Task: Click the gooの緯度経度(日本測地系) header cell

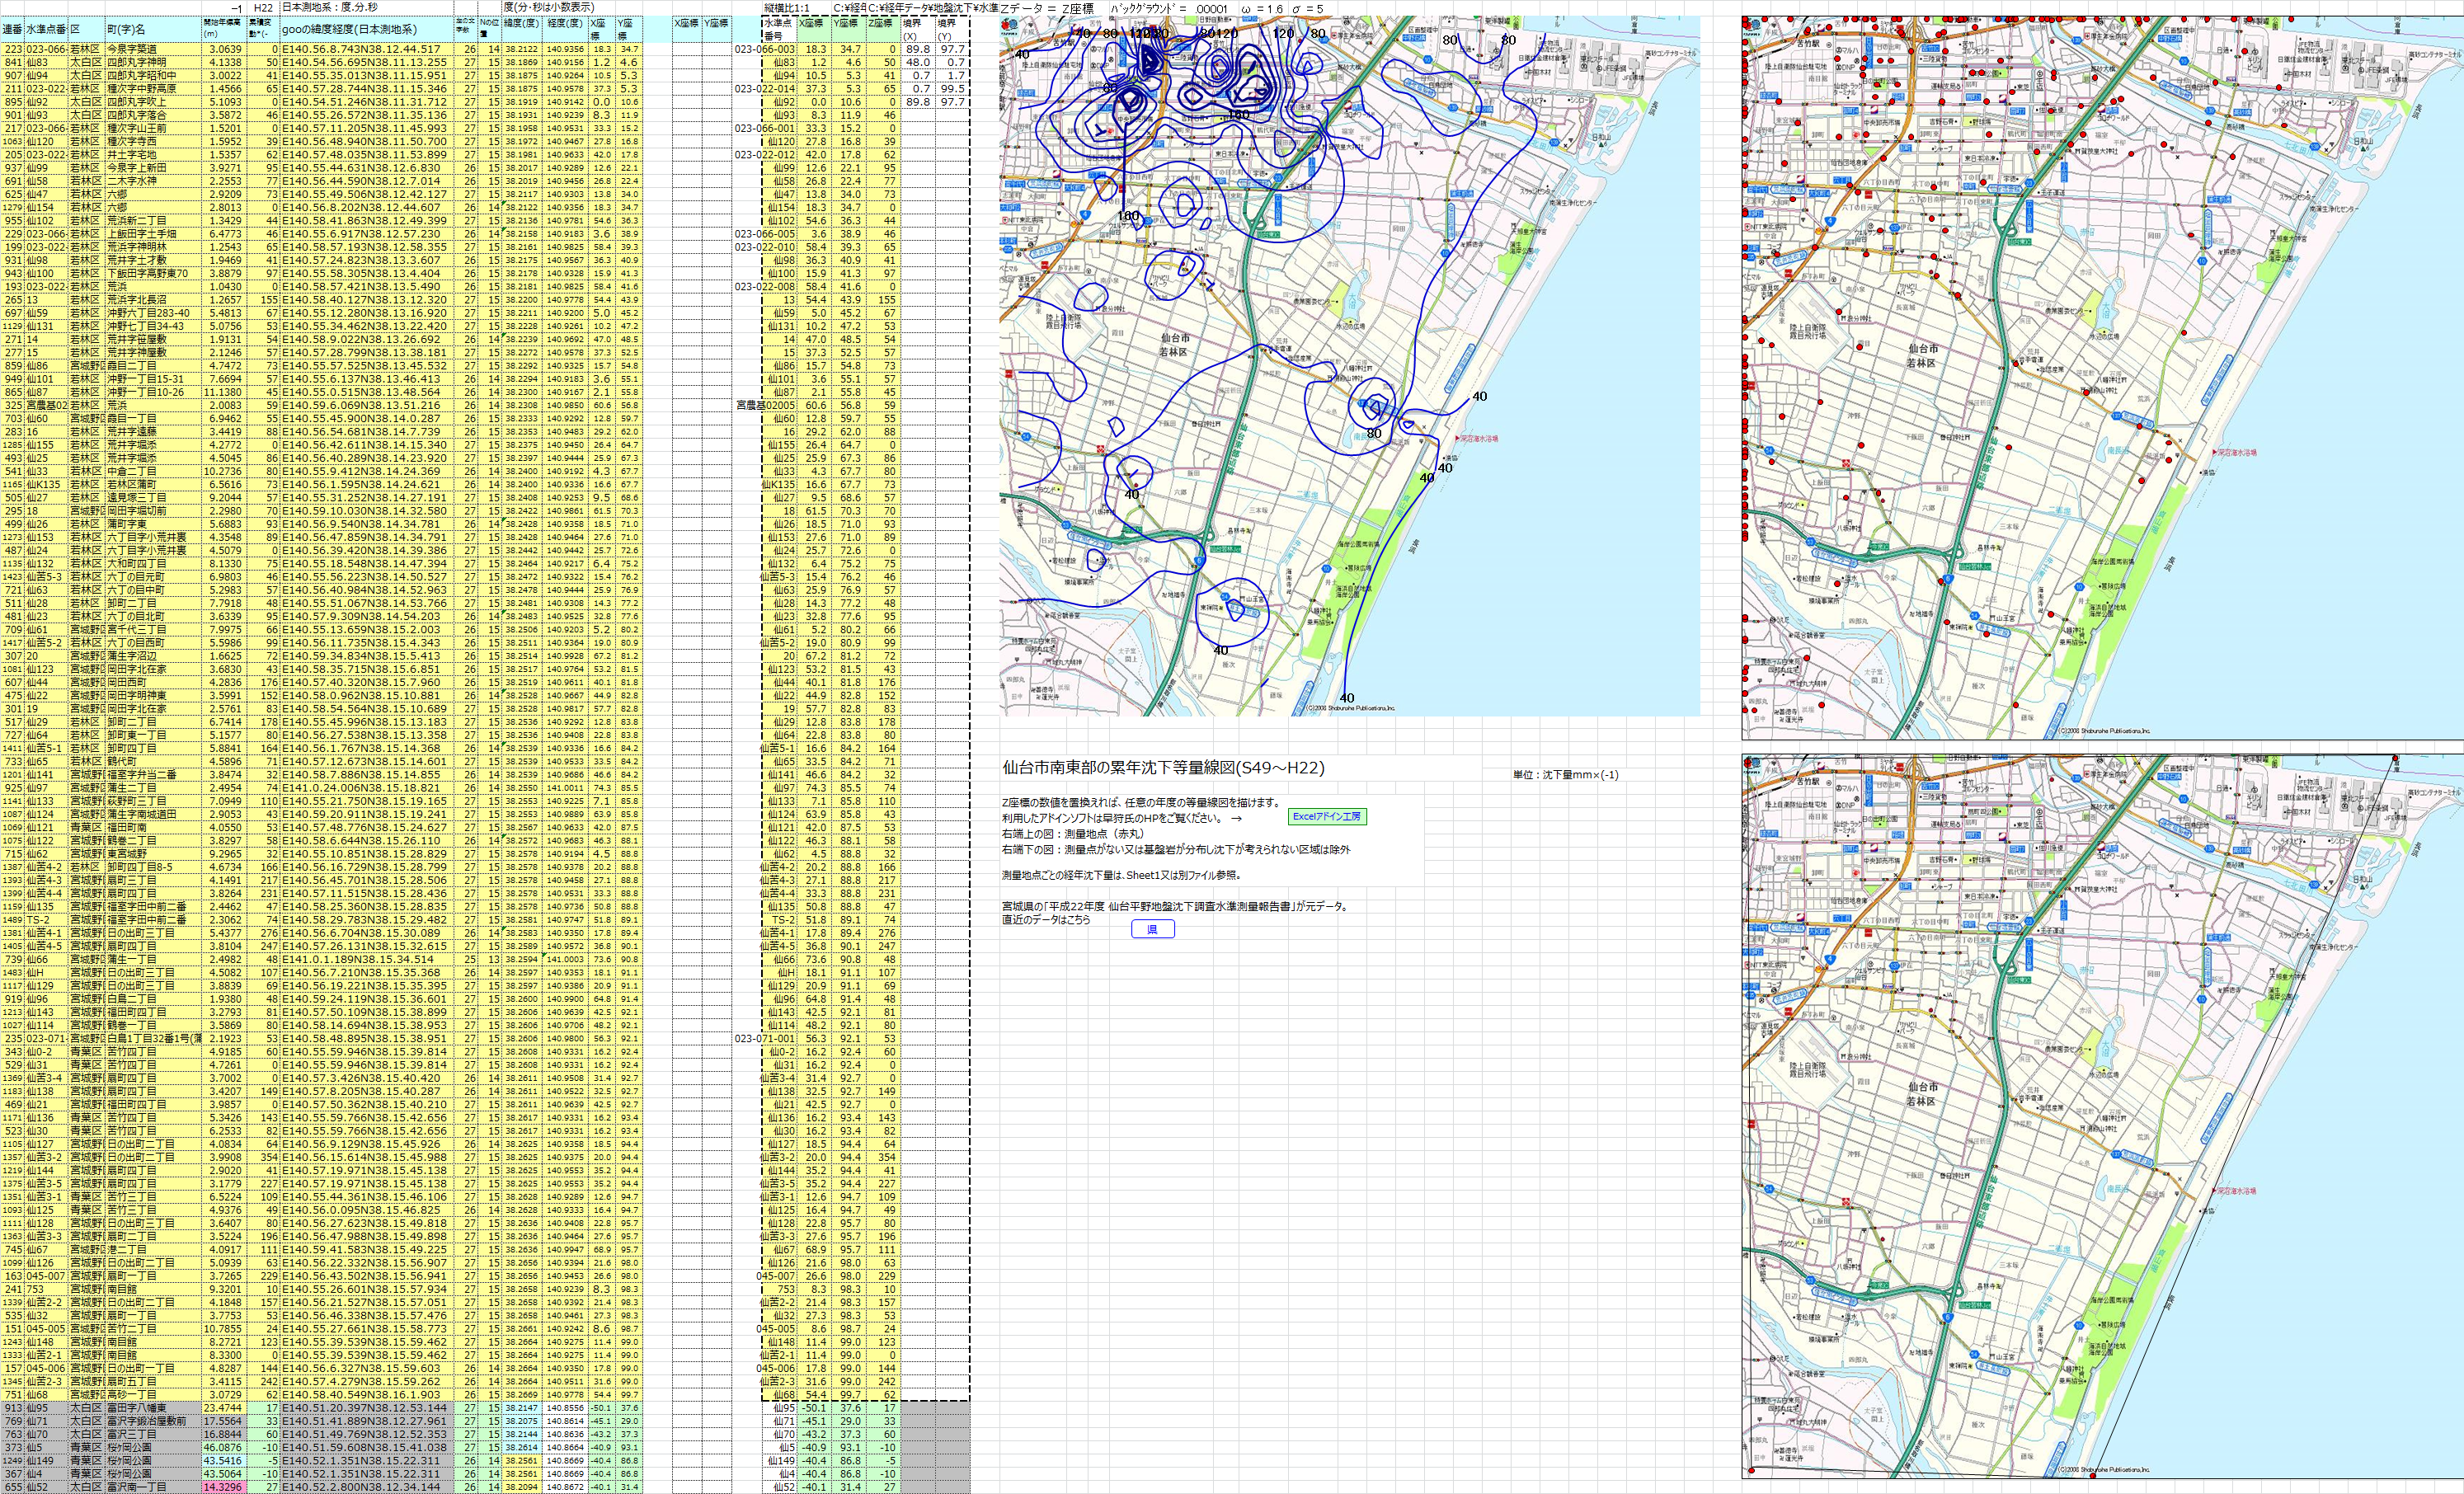Action: tap(366, 29)
